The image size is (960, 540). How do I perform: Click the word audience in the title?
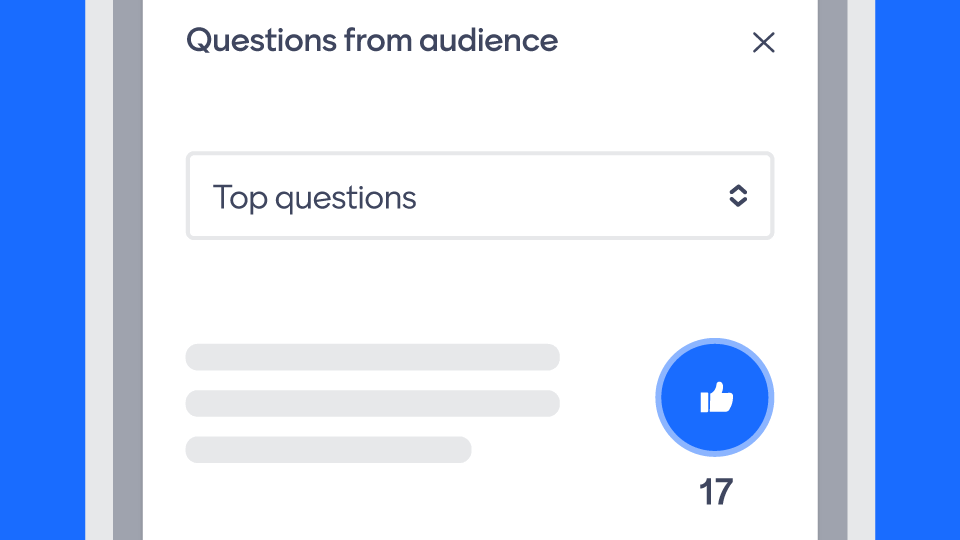click(488, 41)
